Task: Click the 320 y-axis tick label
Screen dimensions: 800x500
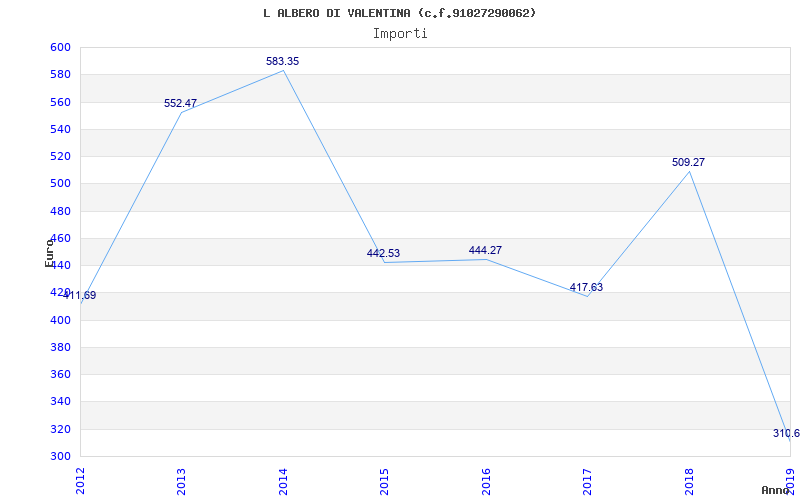Action: tap(60, 429)
